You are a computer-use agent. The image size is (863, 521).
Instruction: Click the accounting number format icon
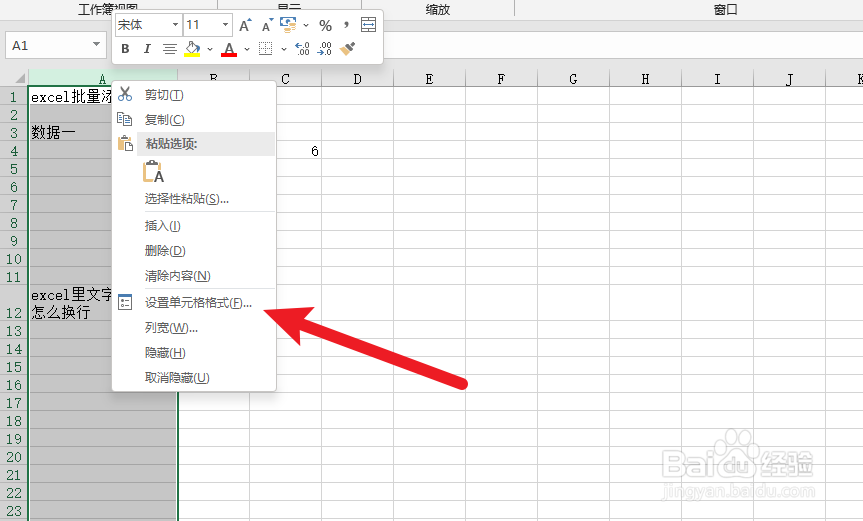coord(288,24)
